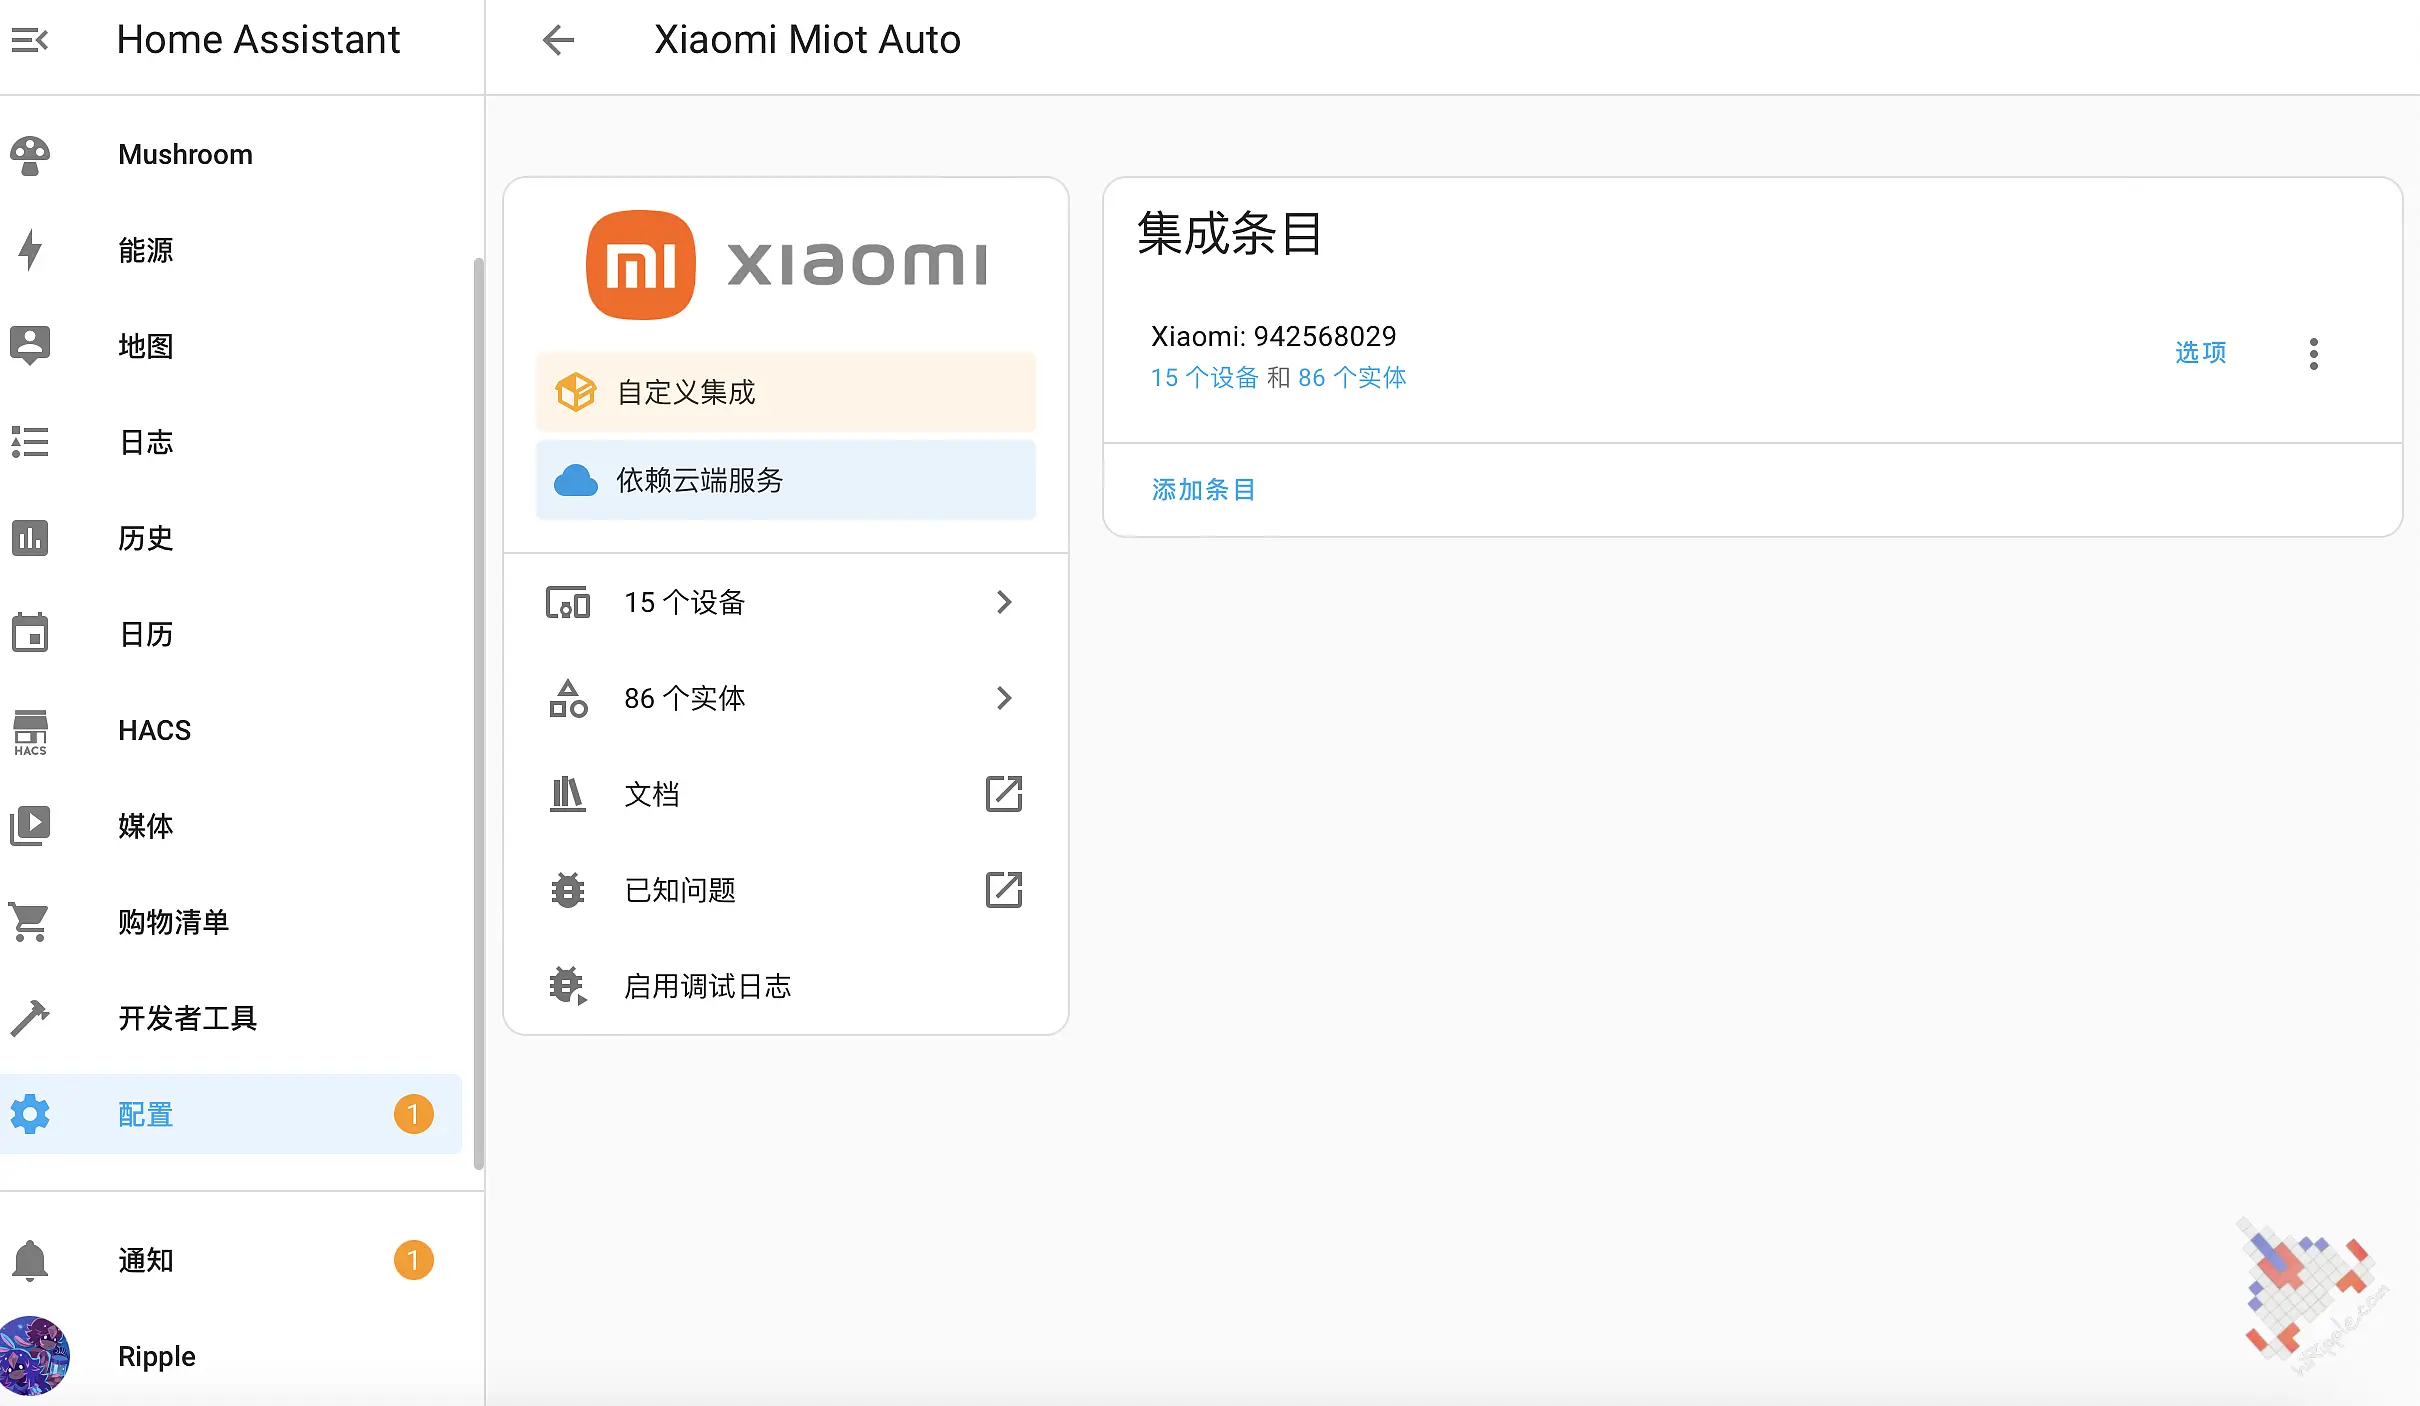Click the 通知 count badge

(413, 1260)
